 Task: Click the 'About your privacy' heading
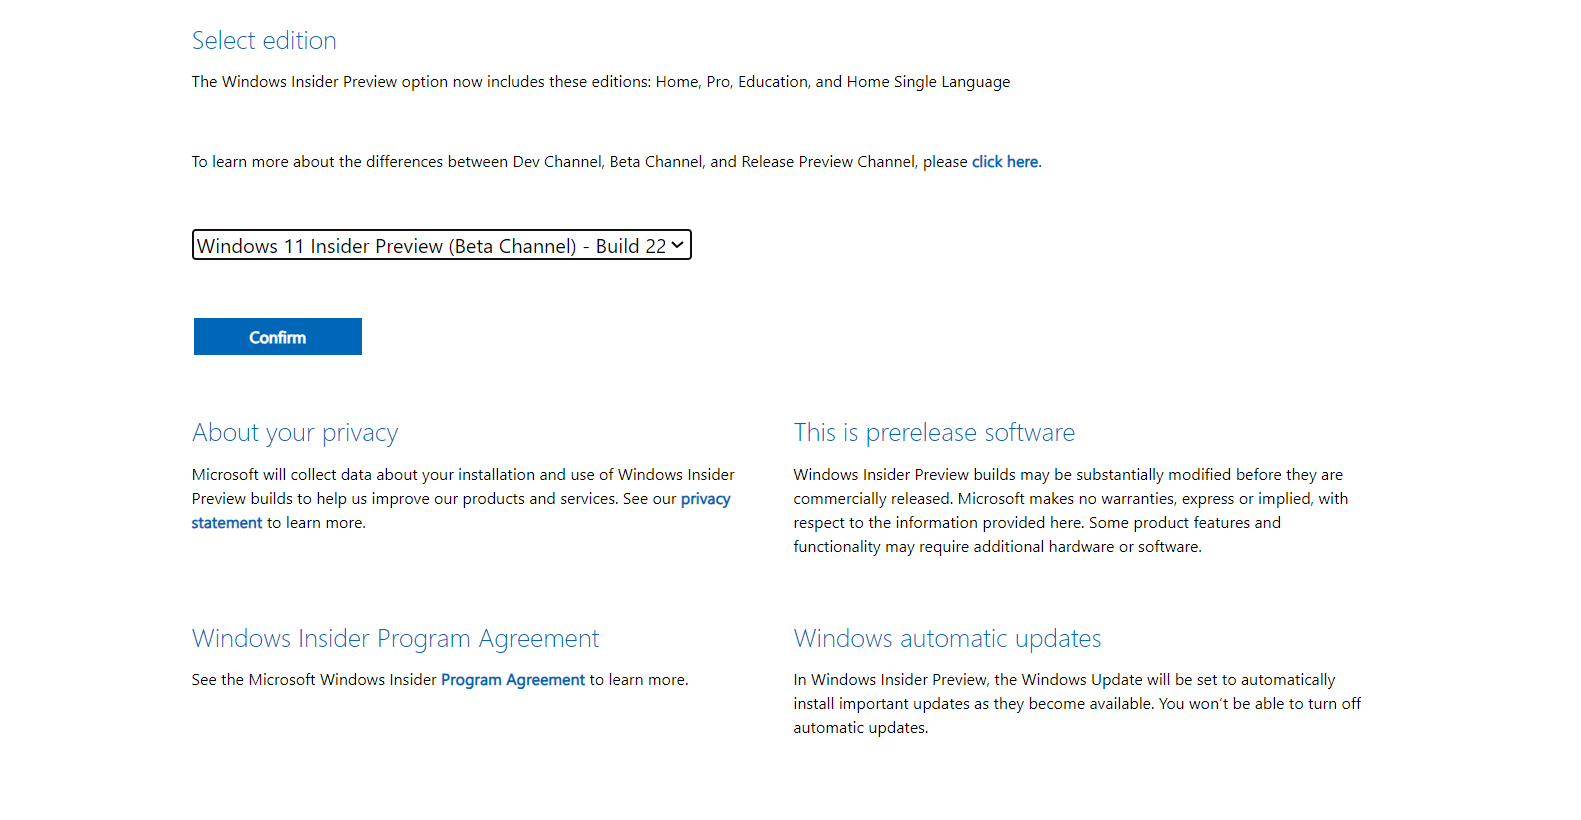[295, 433]
